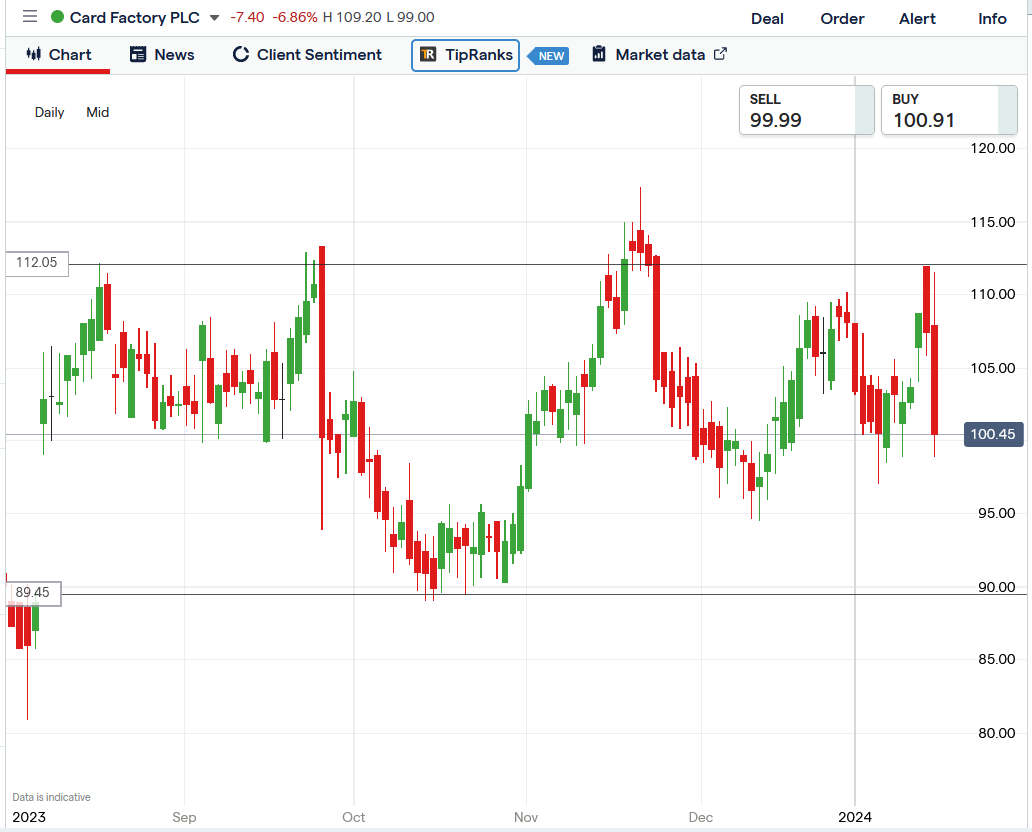Click the Sep label on time axis
Image resolution: width=1032 pixels, height=832 pixels.
click(184, 817)
